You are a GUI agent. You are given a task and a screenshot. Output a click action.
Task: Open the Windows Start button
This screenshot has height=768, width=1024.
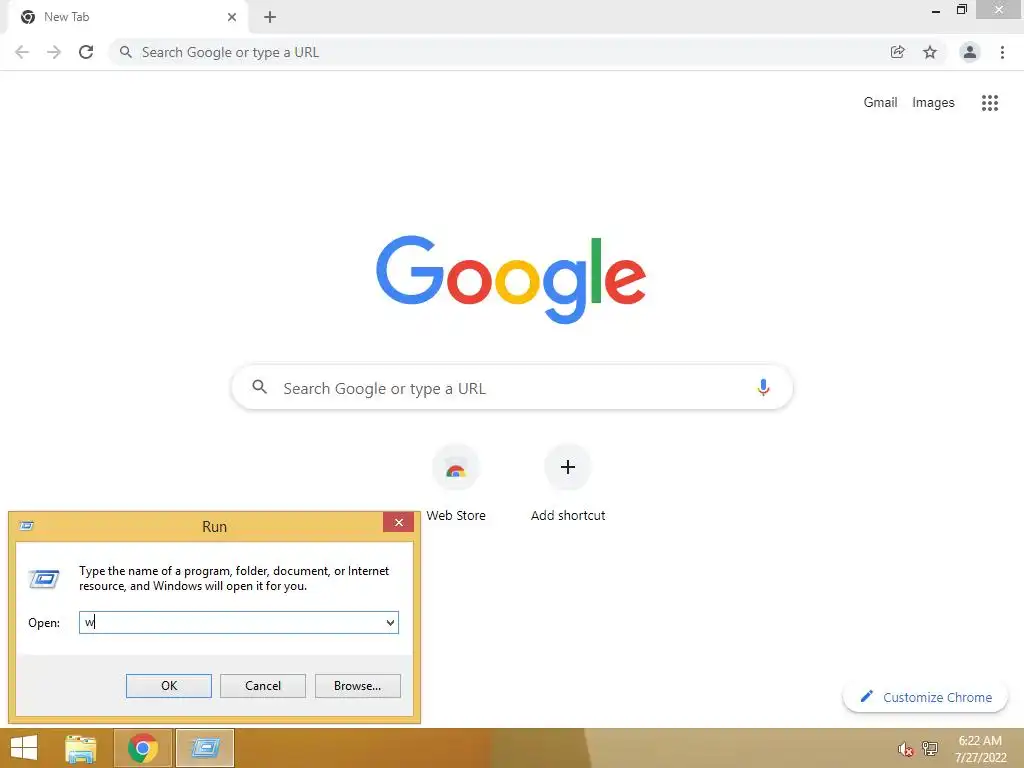click(x=24, y=748)
